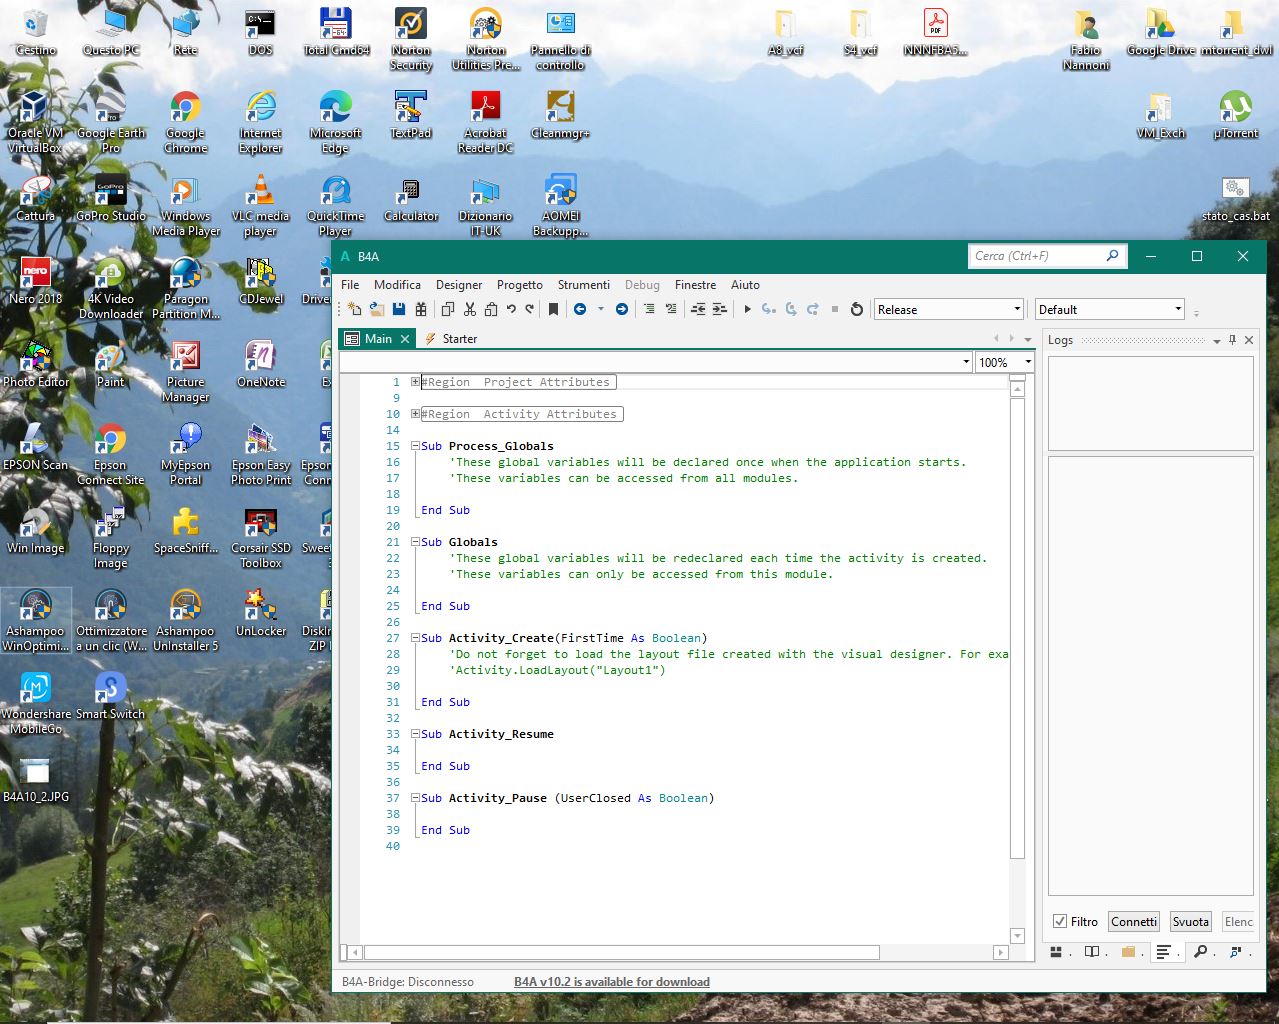Open the 100% zoom dropdown
The height and width of the screenshot is (1024, 1279).
1004,362
